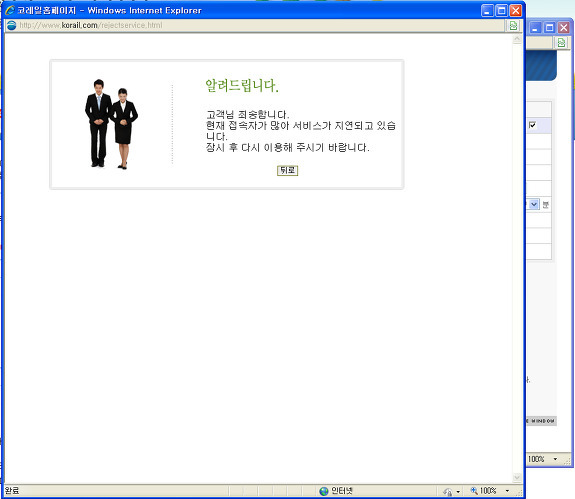This screenshot has width=575, height=499.
Task: Toggle the checkbox in the background window
Action: click(x=532, y=125)
